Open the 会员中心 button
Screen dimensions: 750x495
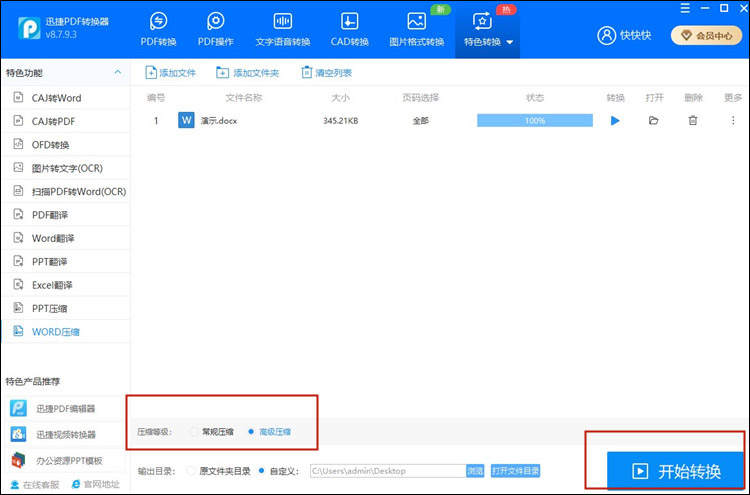(x=706, y=35)
